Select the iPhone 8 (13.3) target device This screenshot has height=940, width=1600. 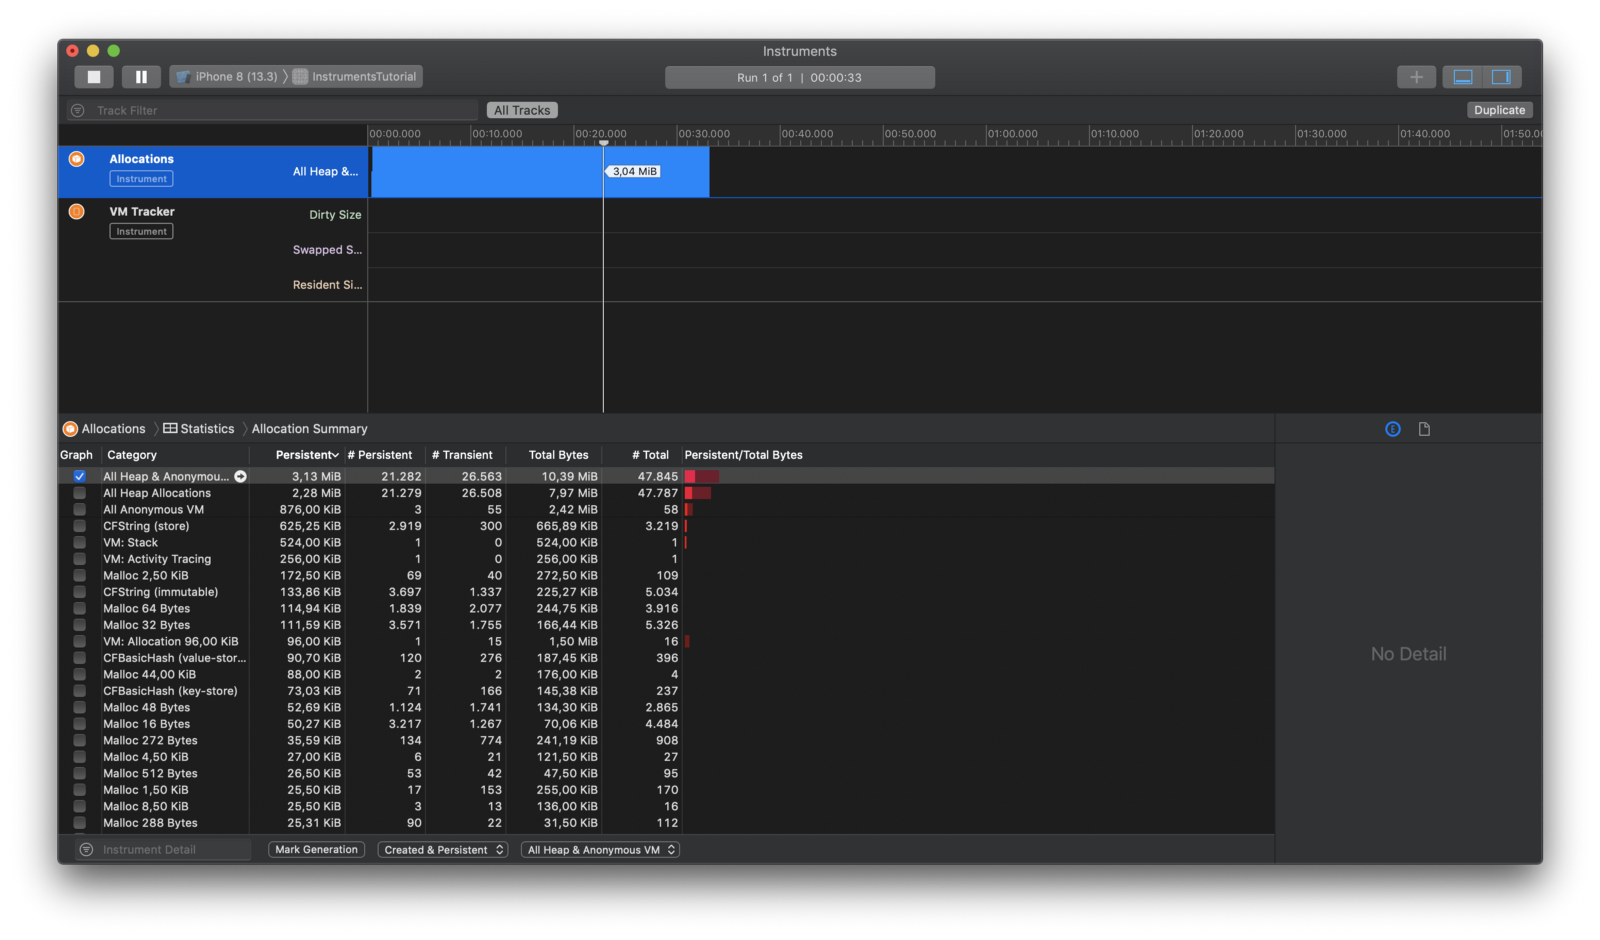[x=227, y=77]
